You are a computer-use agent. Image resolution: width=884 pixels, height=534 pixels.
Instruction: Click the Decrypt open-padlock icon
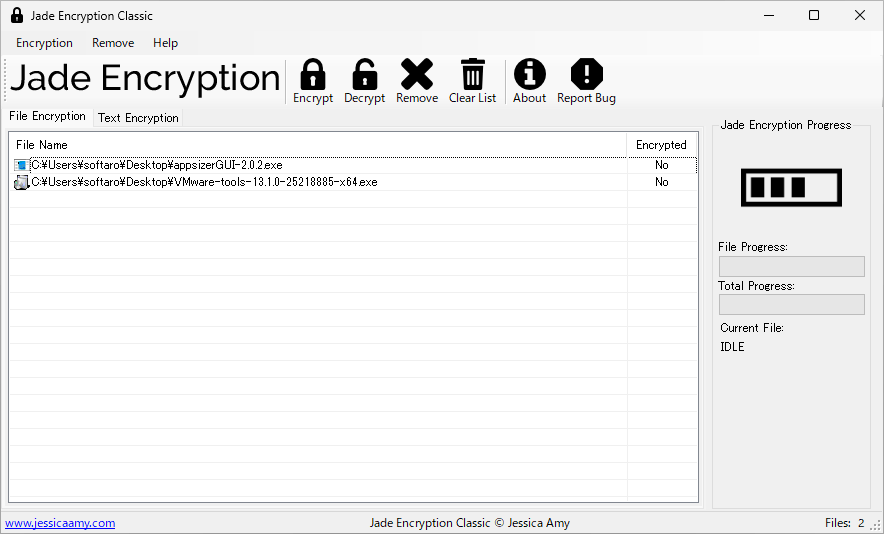coord(365,74)
